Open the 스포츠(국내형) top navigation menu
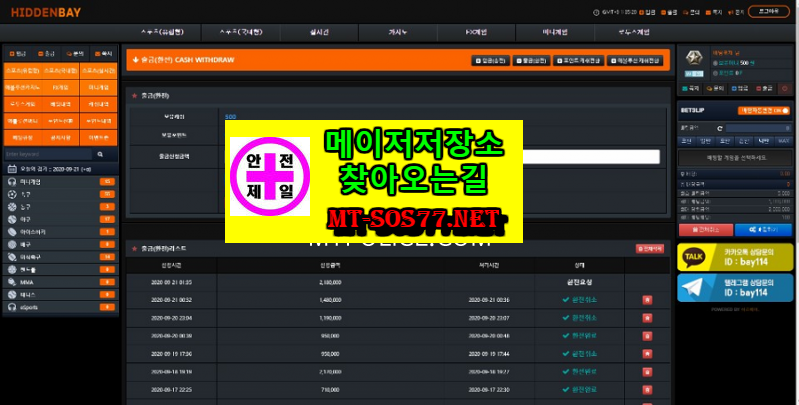 tap(241, 32)
